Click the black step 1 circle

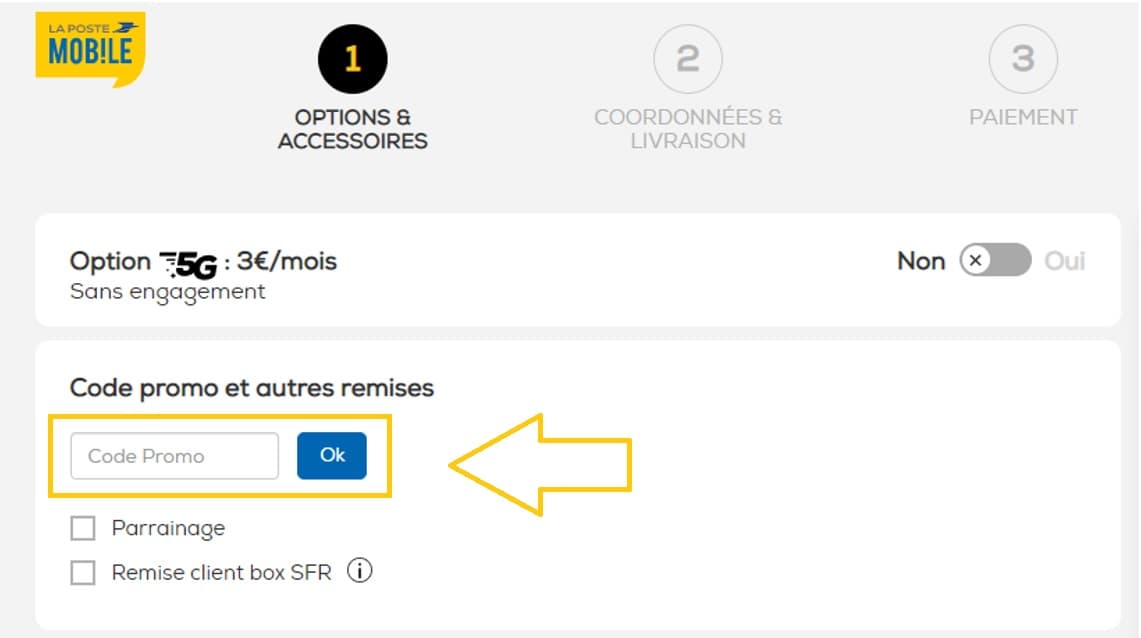pos(352,58)
